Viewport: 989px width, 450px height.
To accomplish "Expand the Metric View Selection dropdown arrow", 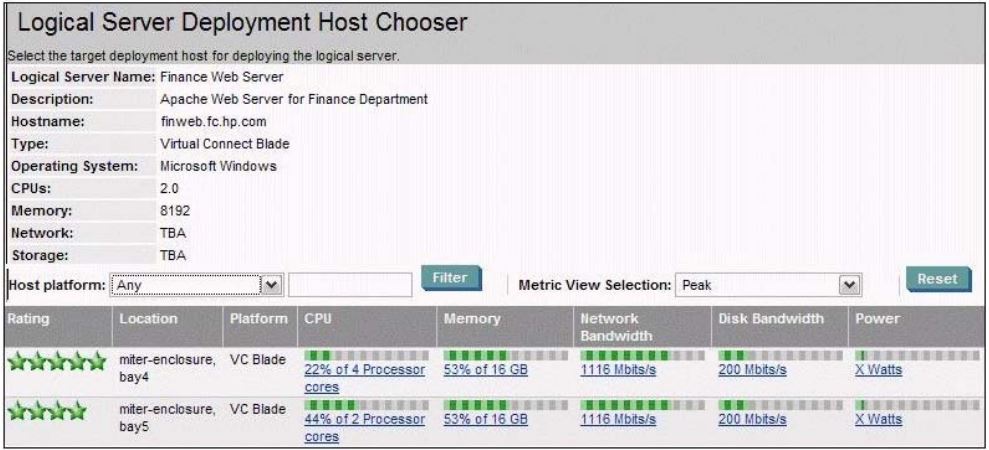I will (x=850, y=285).
